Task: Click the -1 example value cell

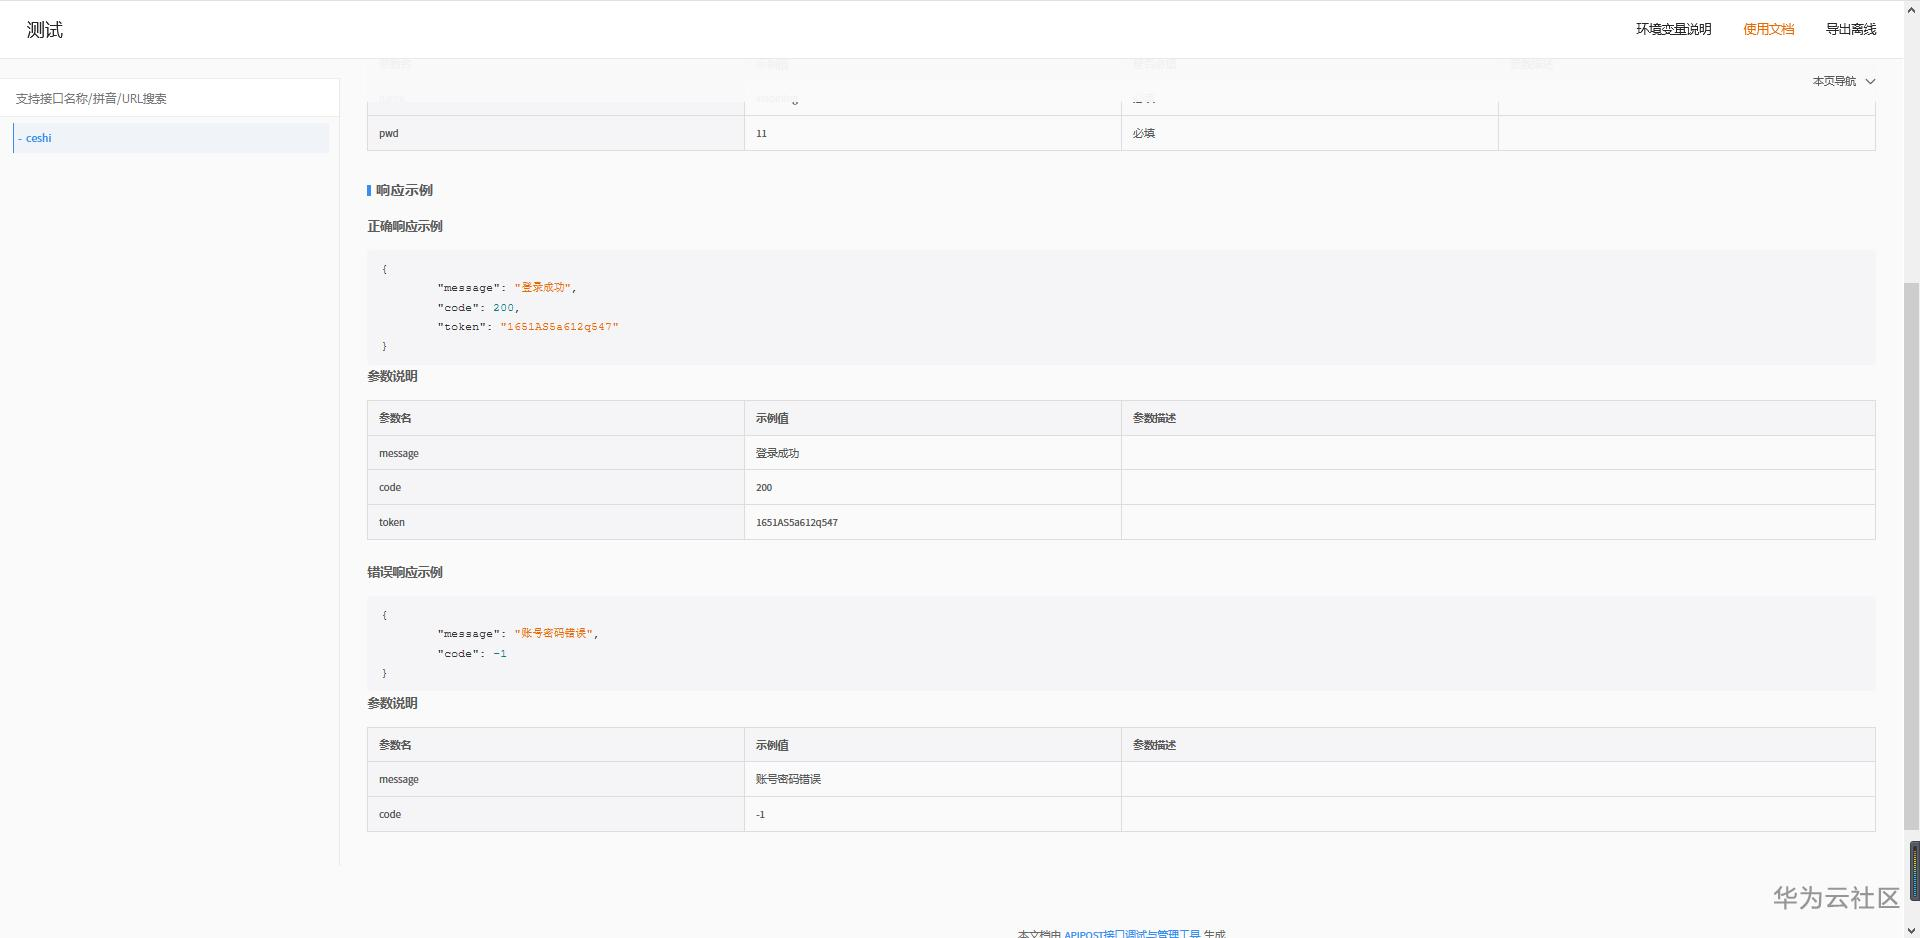Action: (933, 814)
